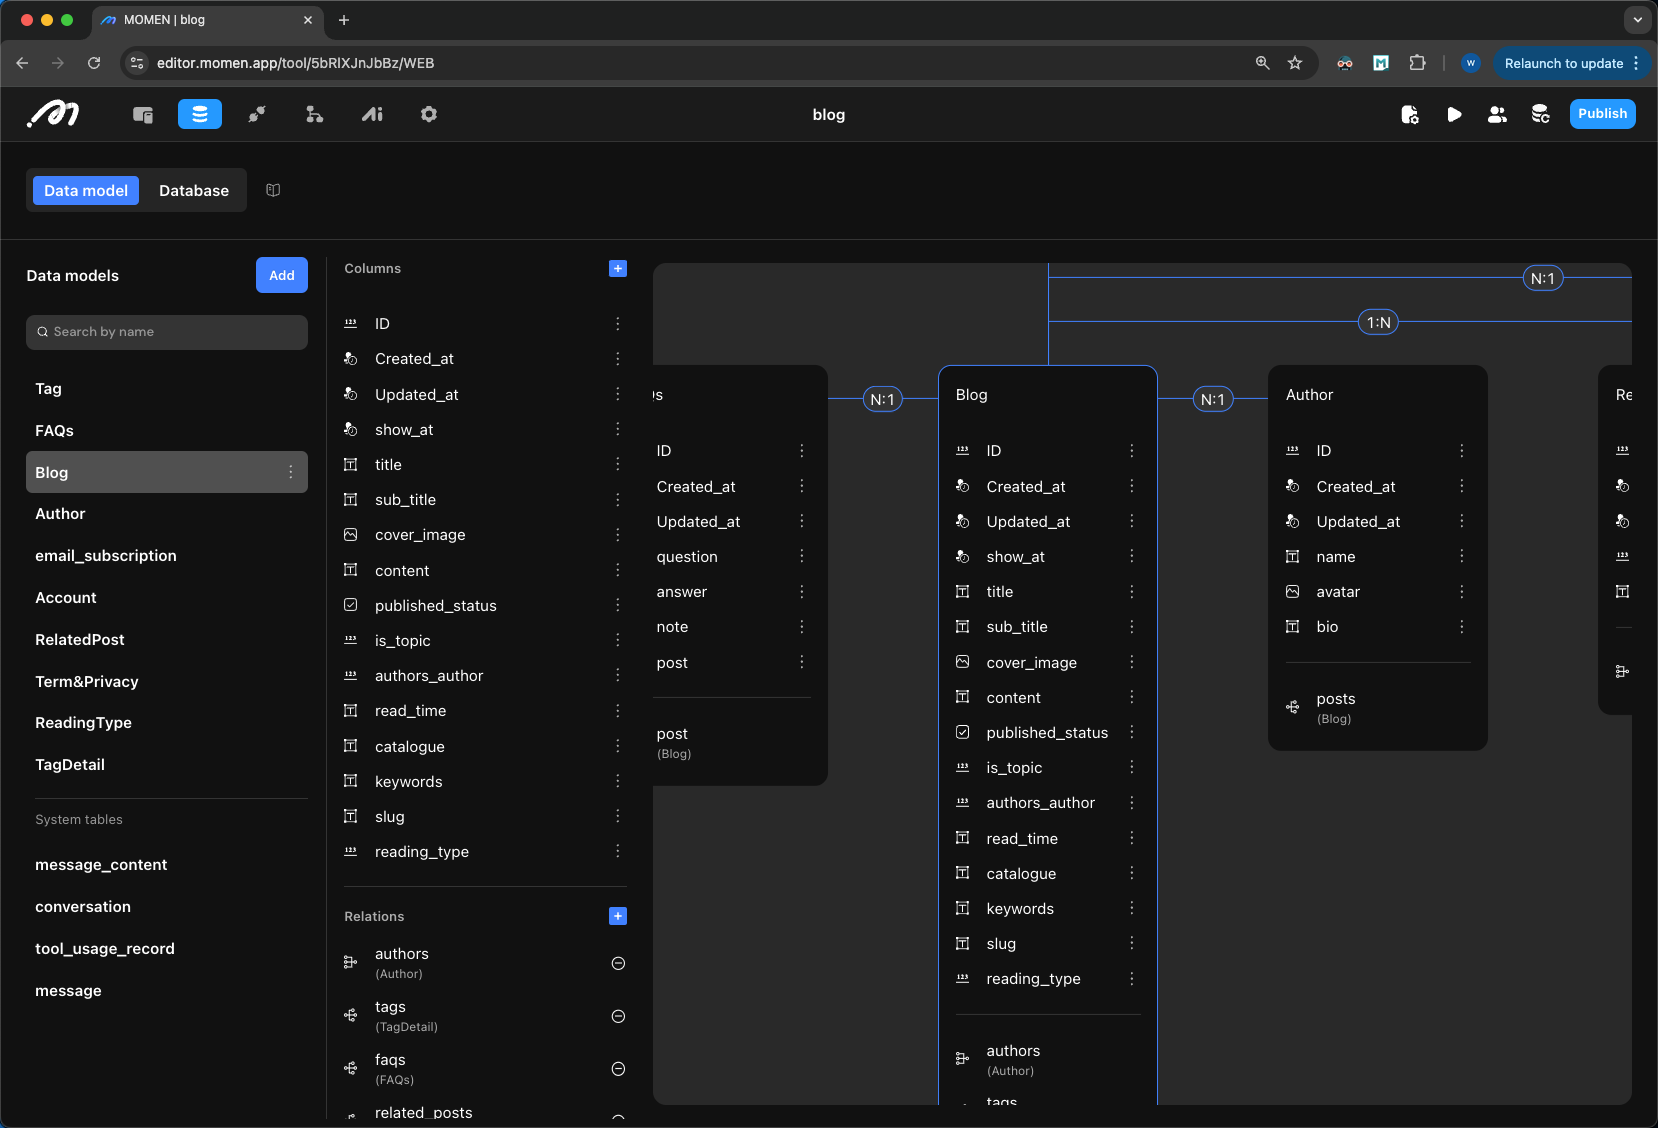Open the actionflow tree icon
The height and width of the screenshot is (1128, 1658).
tap(314, 115)
